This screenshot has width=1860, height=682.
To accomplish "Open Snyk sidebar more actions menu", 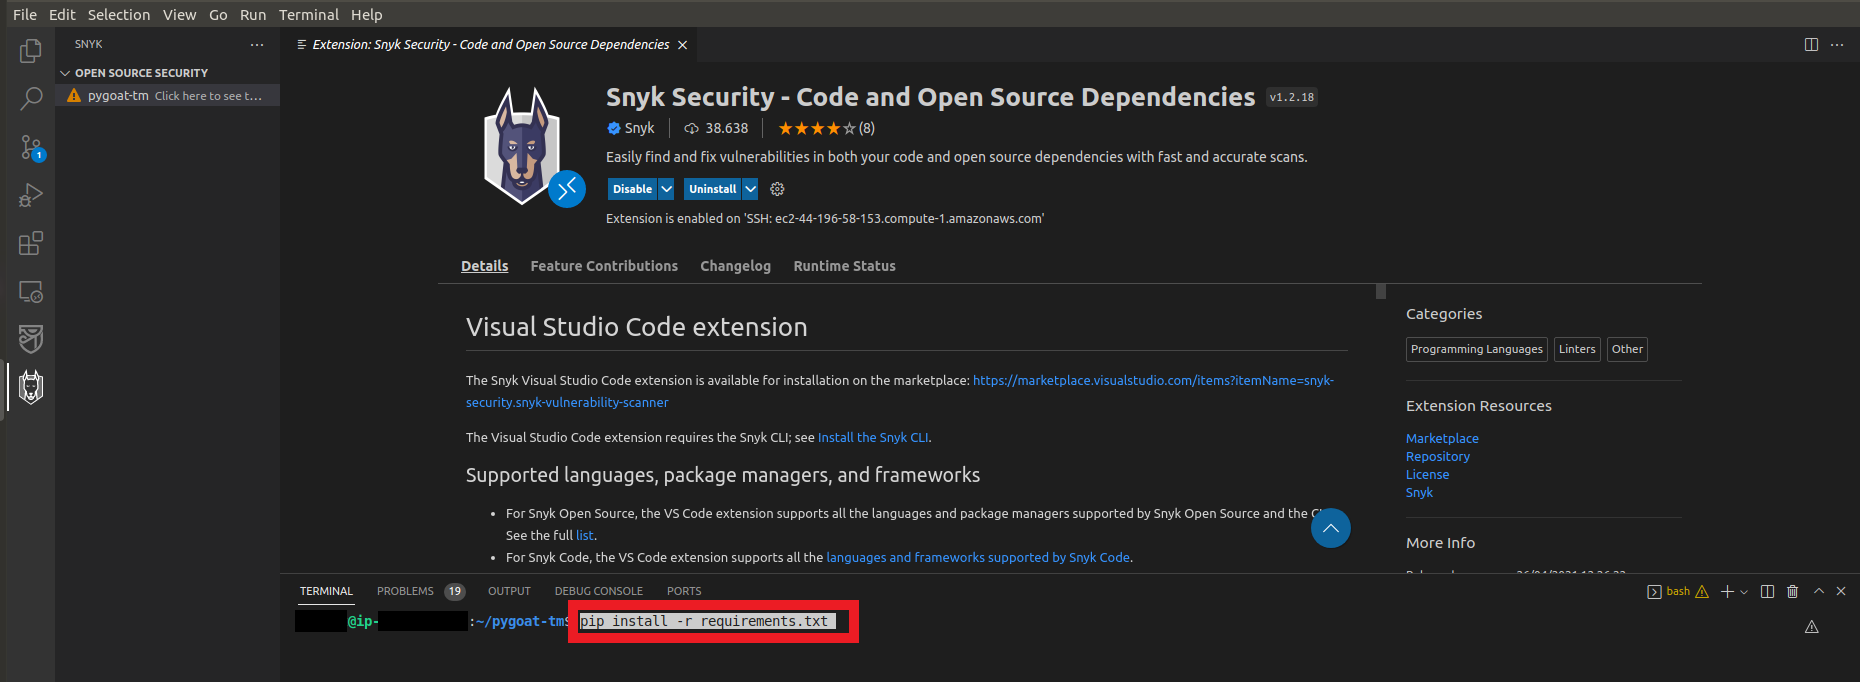I will click(257, 44).
